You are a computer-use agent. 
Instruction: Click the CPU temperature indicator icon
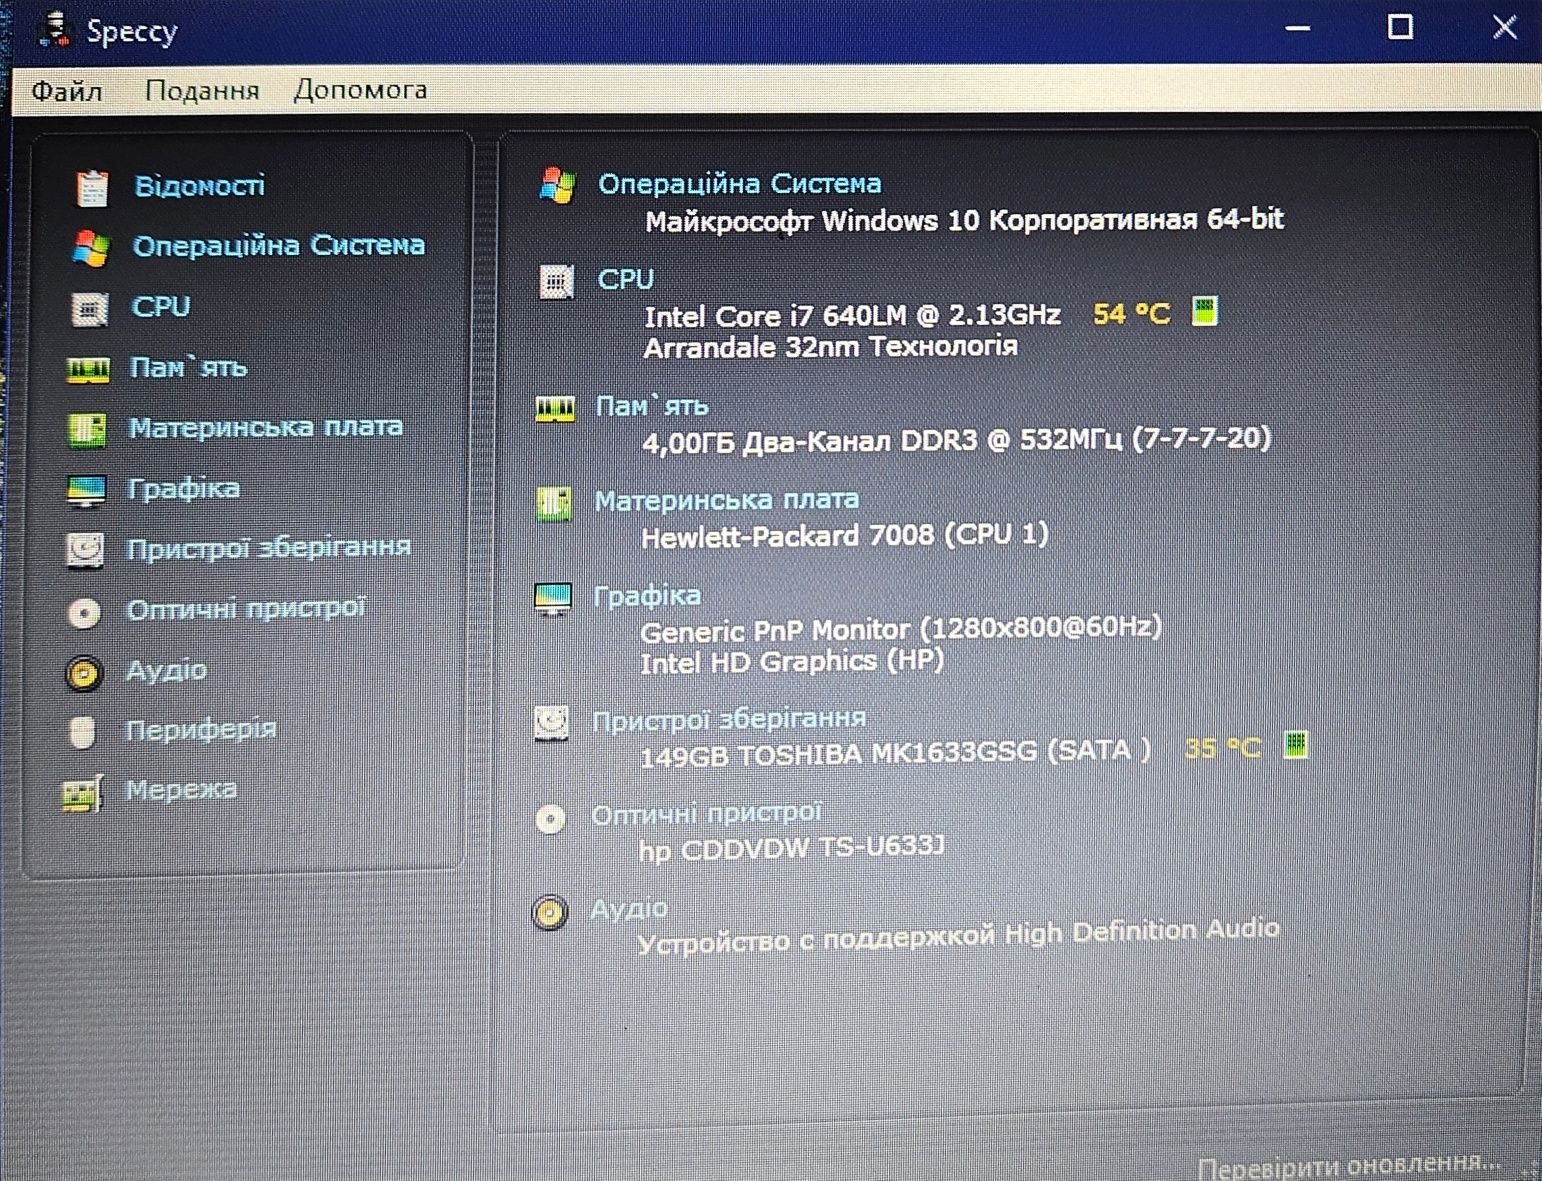point(1205,311)
